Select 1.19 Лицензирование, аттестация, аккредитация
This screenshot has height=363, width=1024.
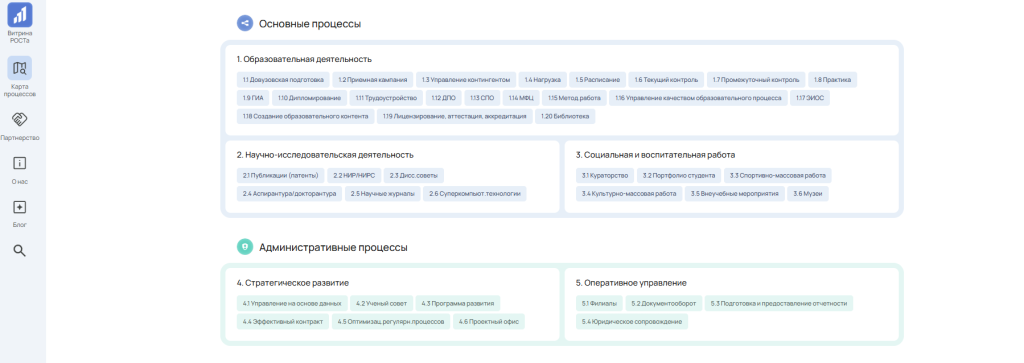454,117
